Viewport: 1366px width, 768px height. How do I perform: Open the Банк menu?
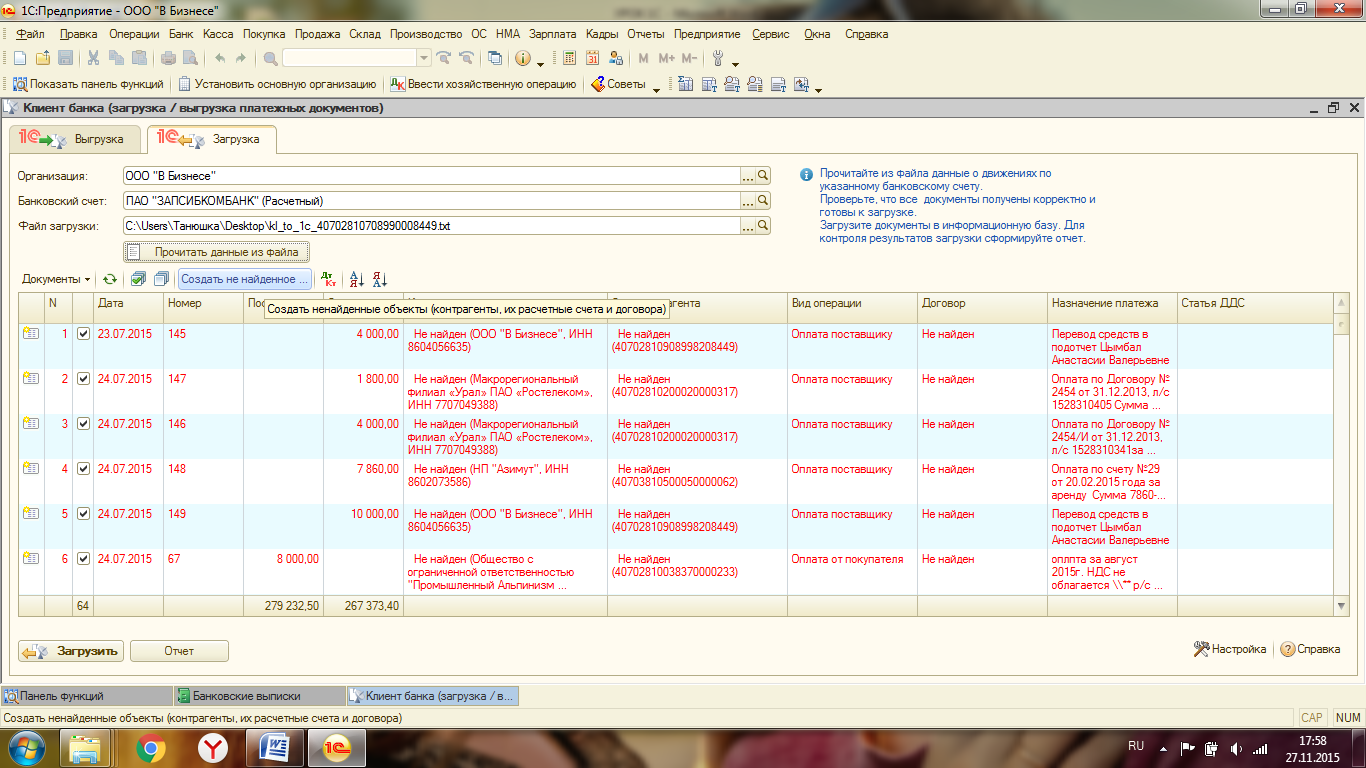(181, 34)
